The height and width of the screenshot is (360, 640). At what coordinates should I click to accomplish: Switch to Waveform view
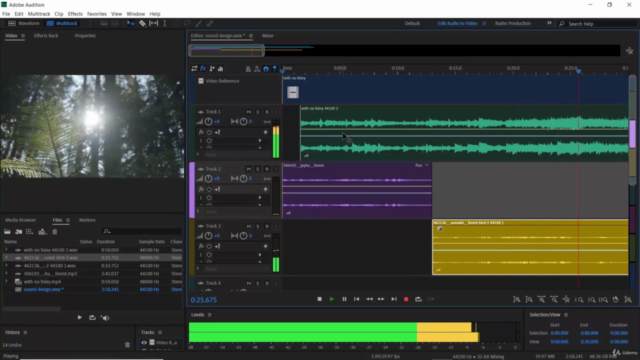click(24, 24)
